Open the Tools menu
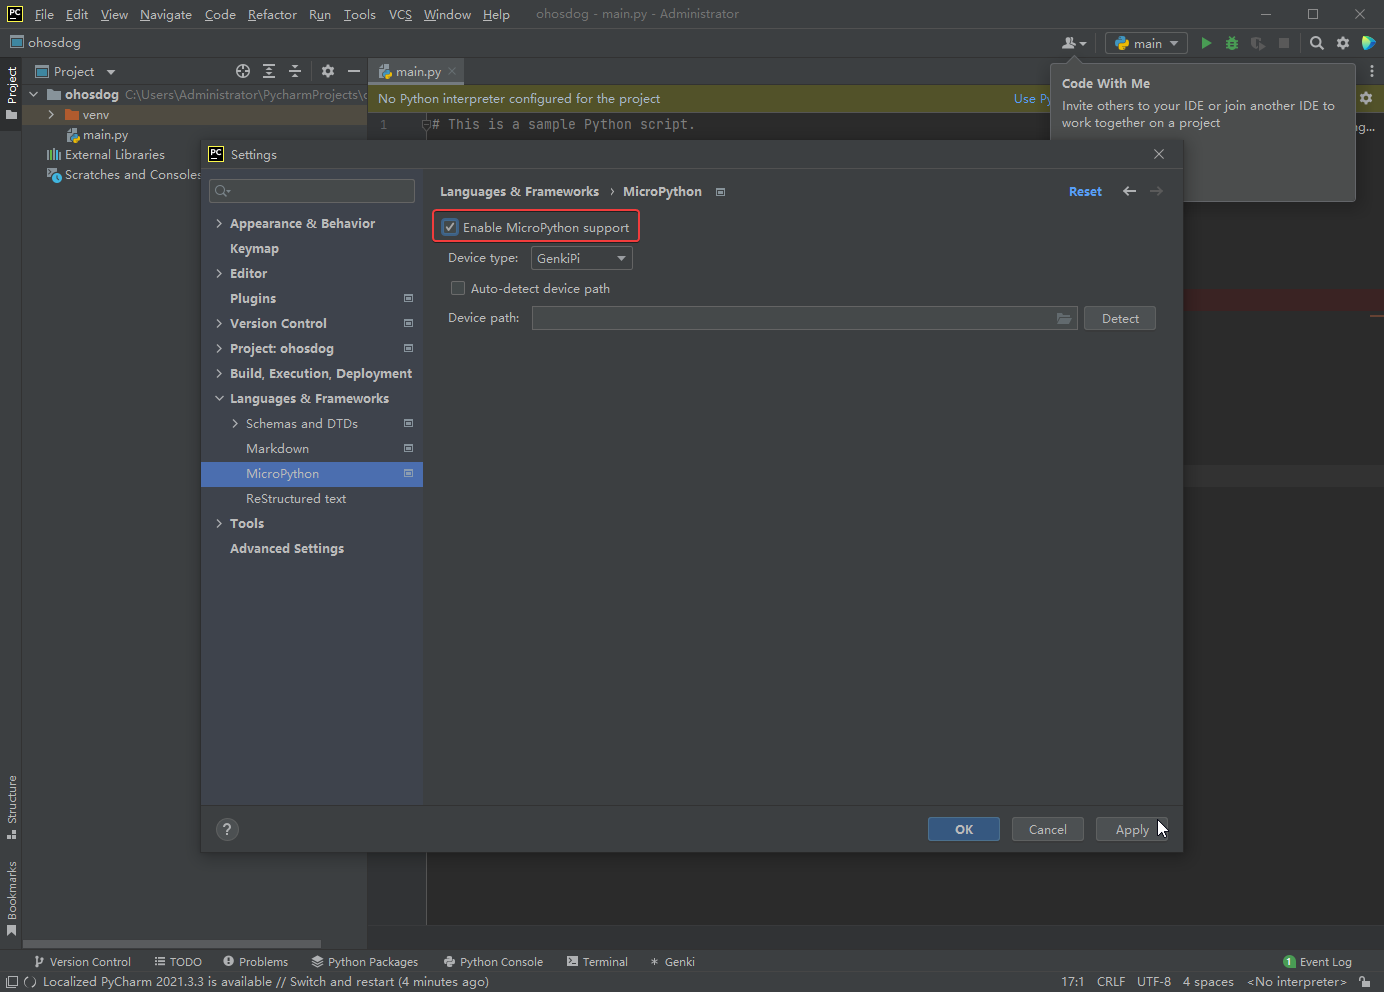Screen dimensions: 1384x992 (x=359, y=14)
